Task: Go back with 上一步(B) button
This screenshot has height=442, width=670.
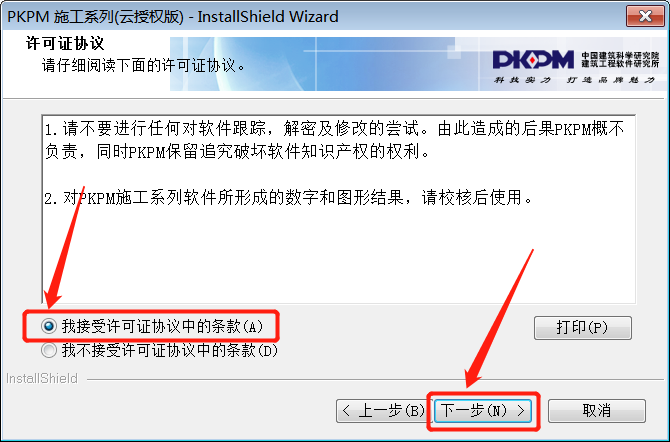Action: (384, 411)
